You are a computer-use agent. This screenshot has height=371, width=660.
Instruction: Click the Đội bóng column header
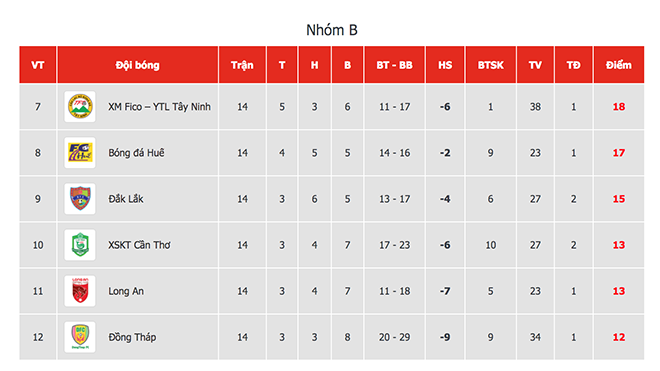coord(138,65)
